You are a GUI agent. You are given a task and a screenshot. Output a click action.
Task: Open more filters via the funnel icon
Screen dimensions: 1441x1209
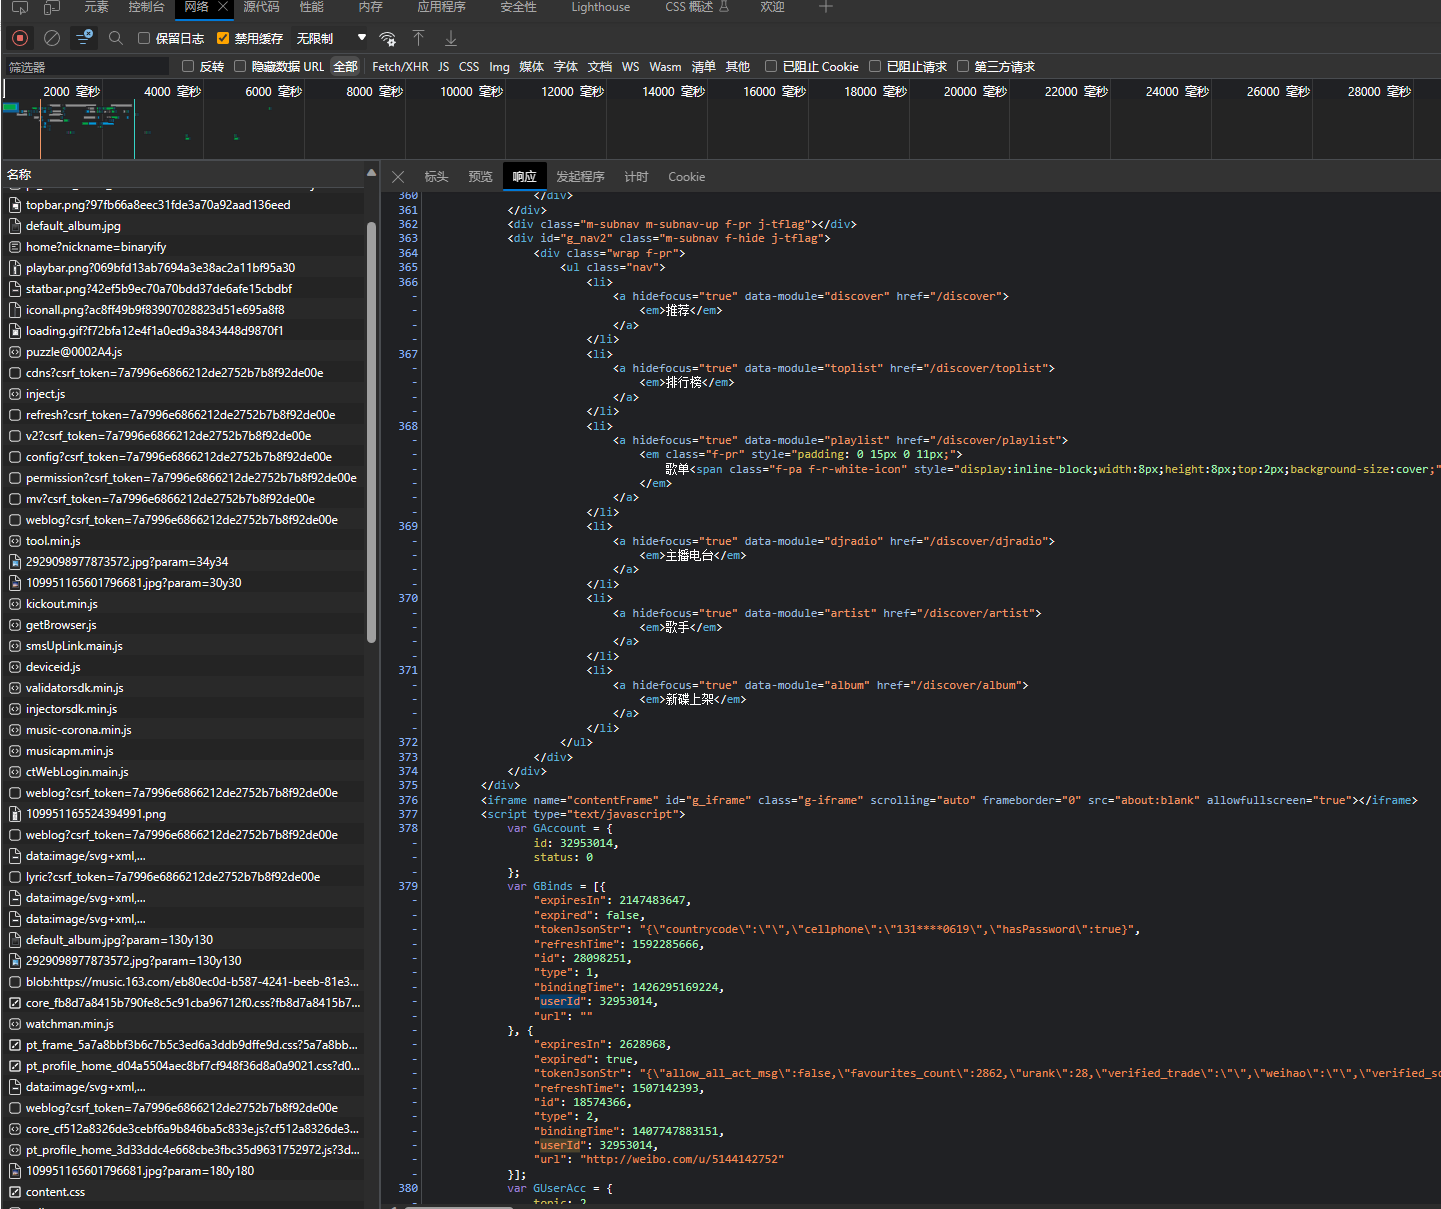(83, 38)
